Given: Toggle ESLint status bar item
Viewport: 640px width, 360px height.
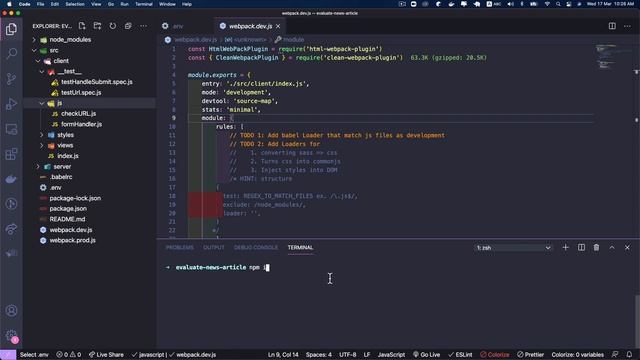Looking at the screenshot, I should click(460, 354).
